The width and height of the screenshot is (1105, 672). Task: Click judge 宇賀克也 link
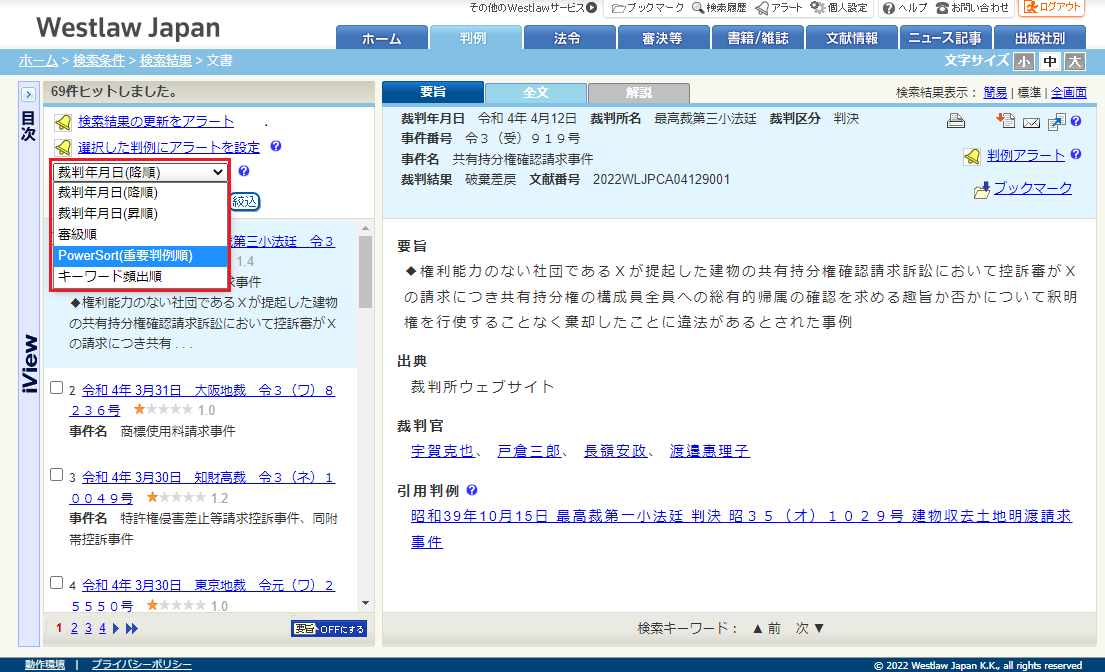pos(443,451)
